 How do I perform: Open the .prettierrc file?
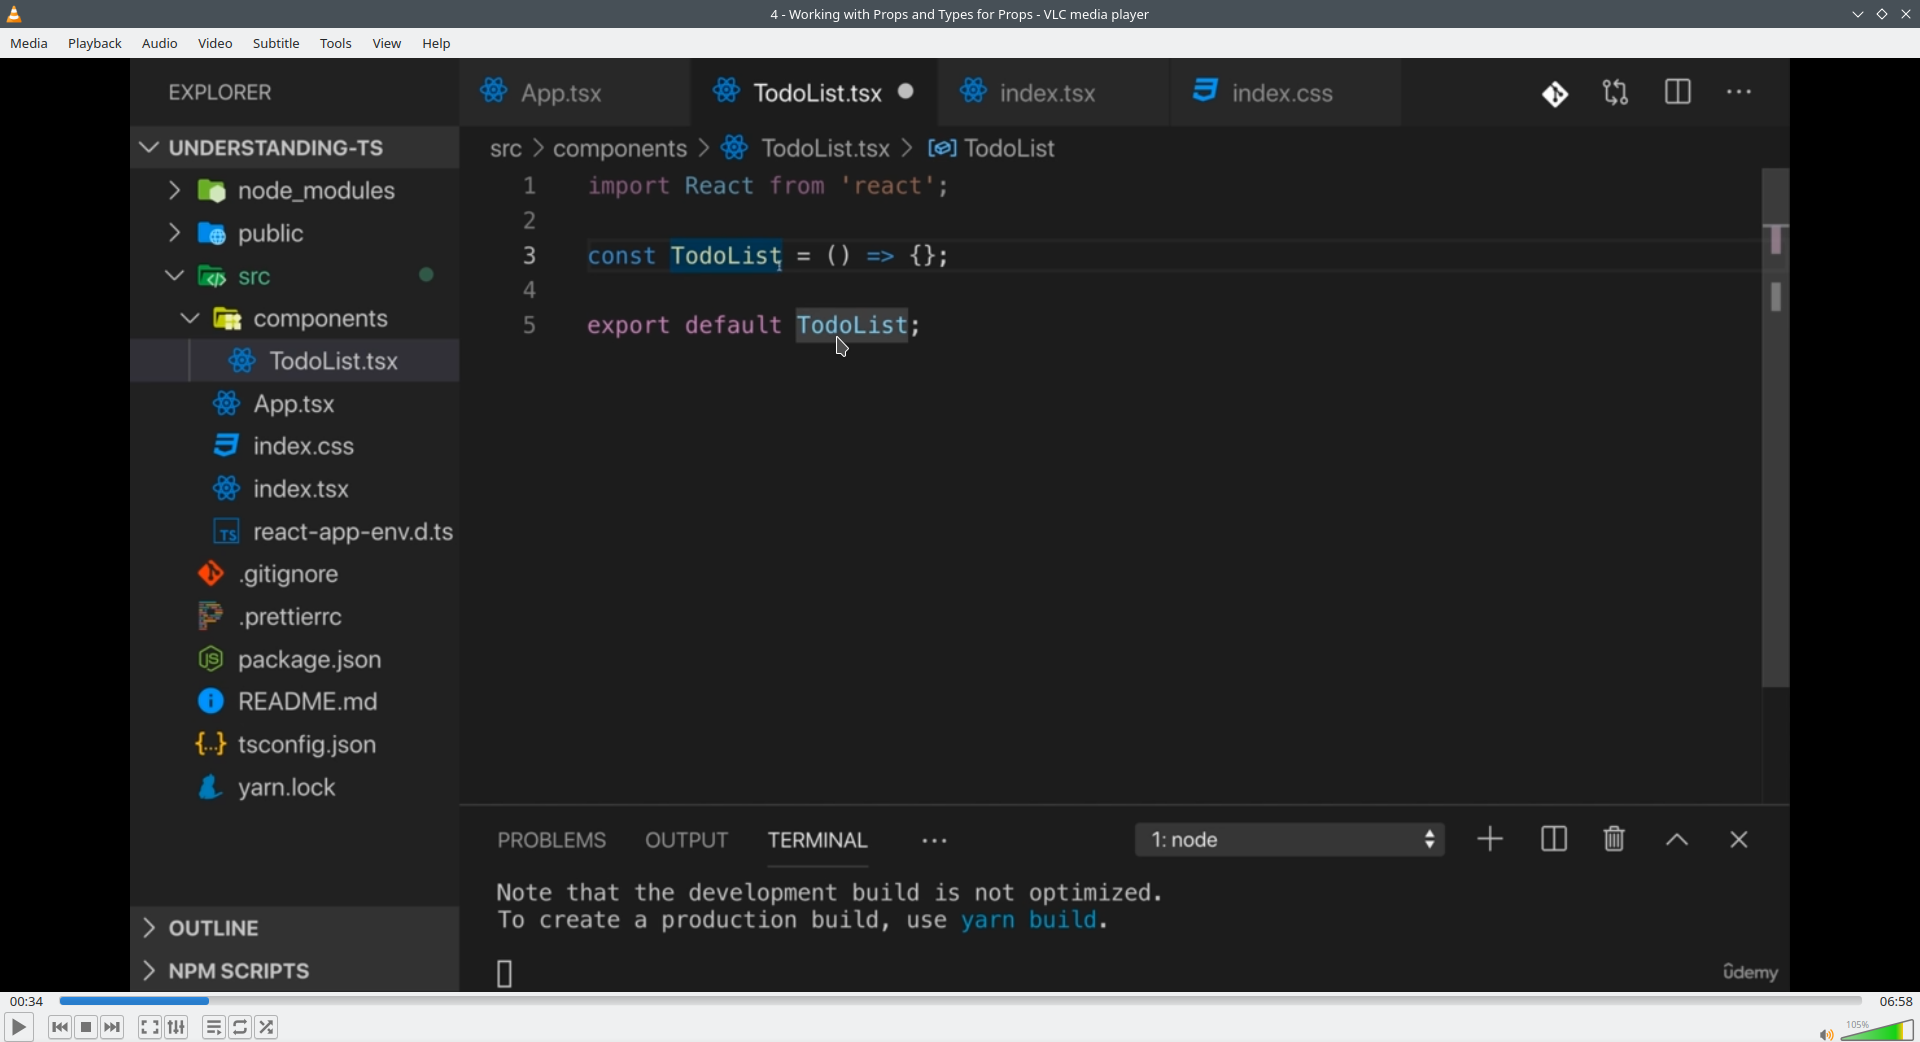(x=294, y=617)
